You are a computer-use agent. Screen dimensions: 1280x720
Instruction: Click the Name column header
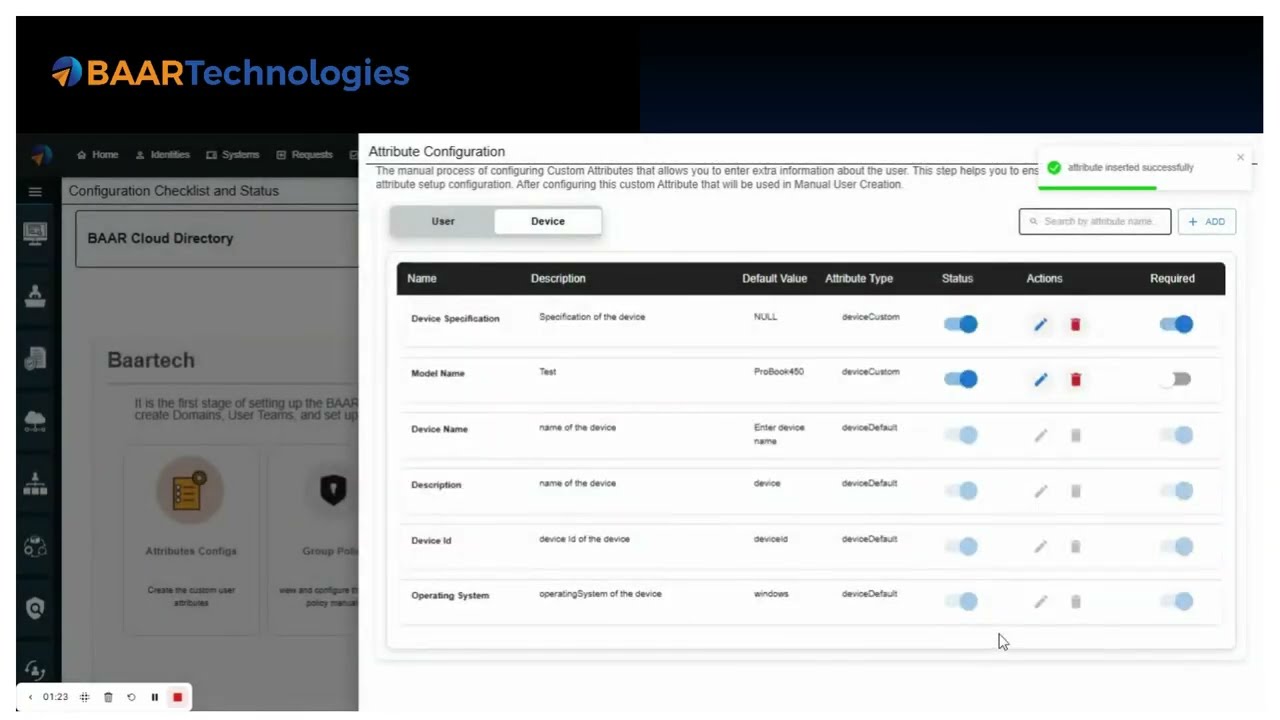pos(422,279)
